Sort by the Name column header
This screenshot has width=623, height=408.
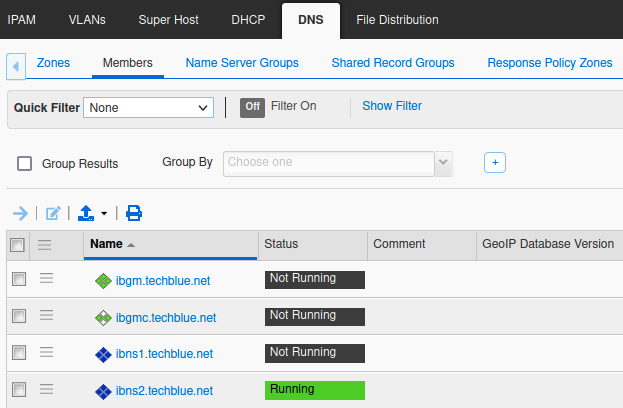(x=106, y=244)
